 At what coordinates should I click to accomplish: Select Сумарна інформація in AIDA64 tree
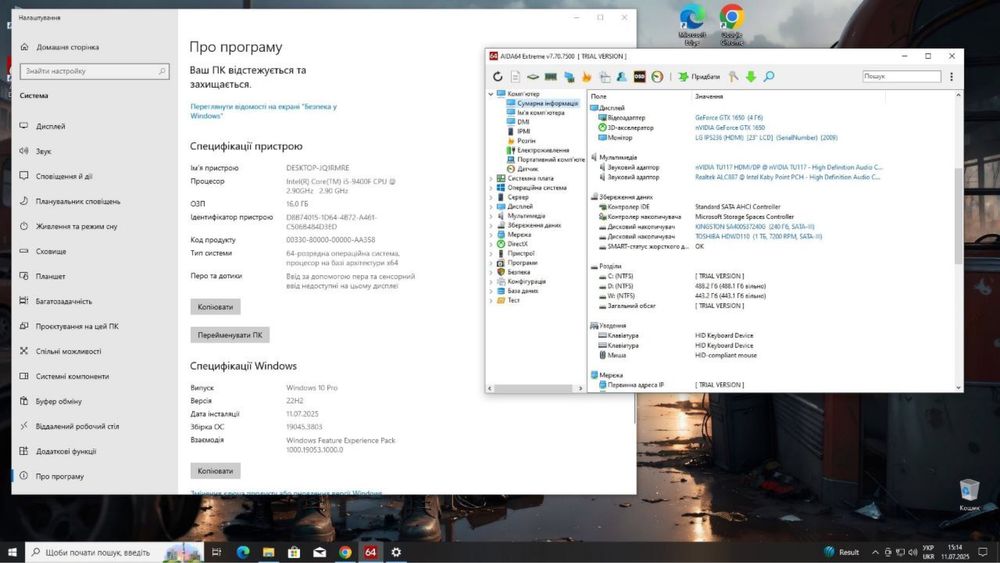pyautogui.click(x=547, y=103)
